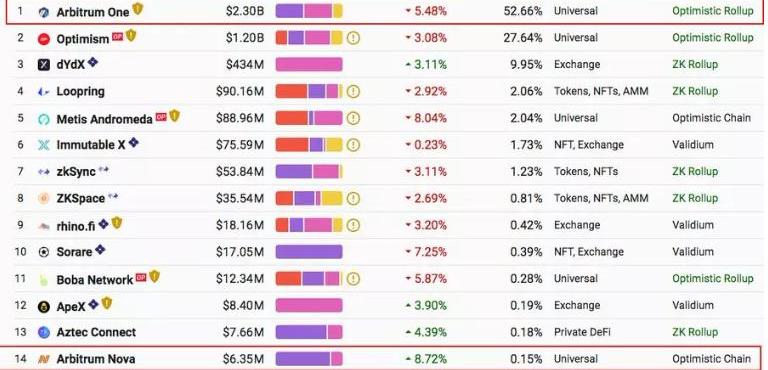Image resolution: width=768 pixels, height=370 pixels.
Task: Open the Arbitrum One project link
Action: [93, 12]
